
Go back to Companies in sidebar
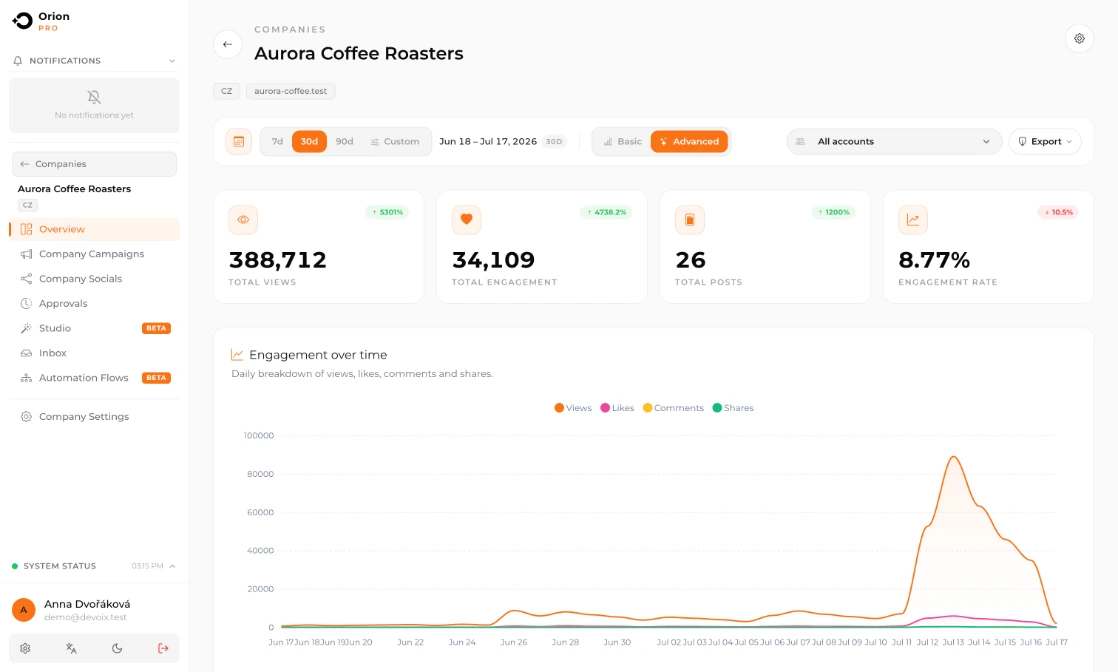[94, 164]
